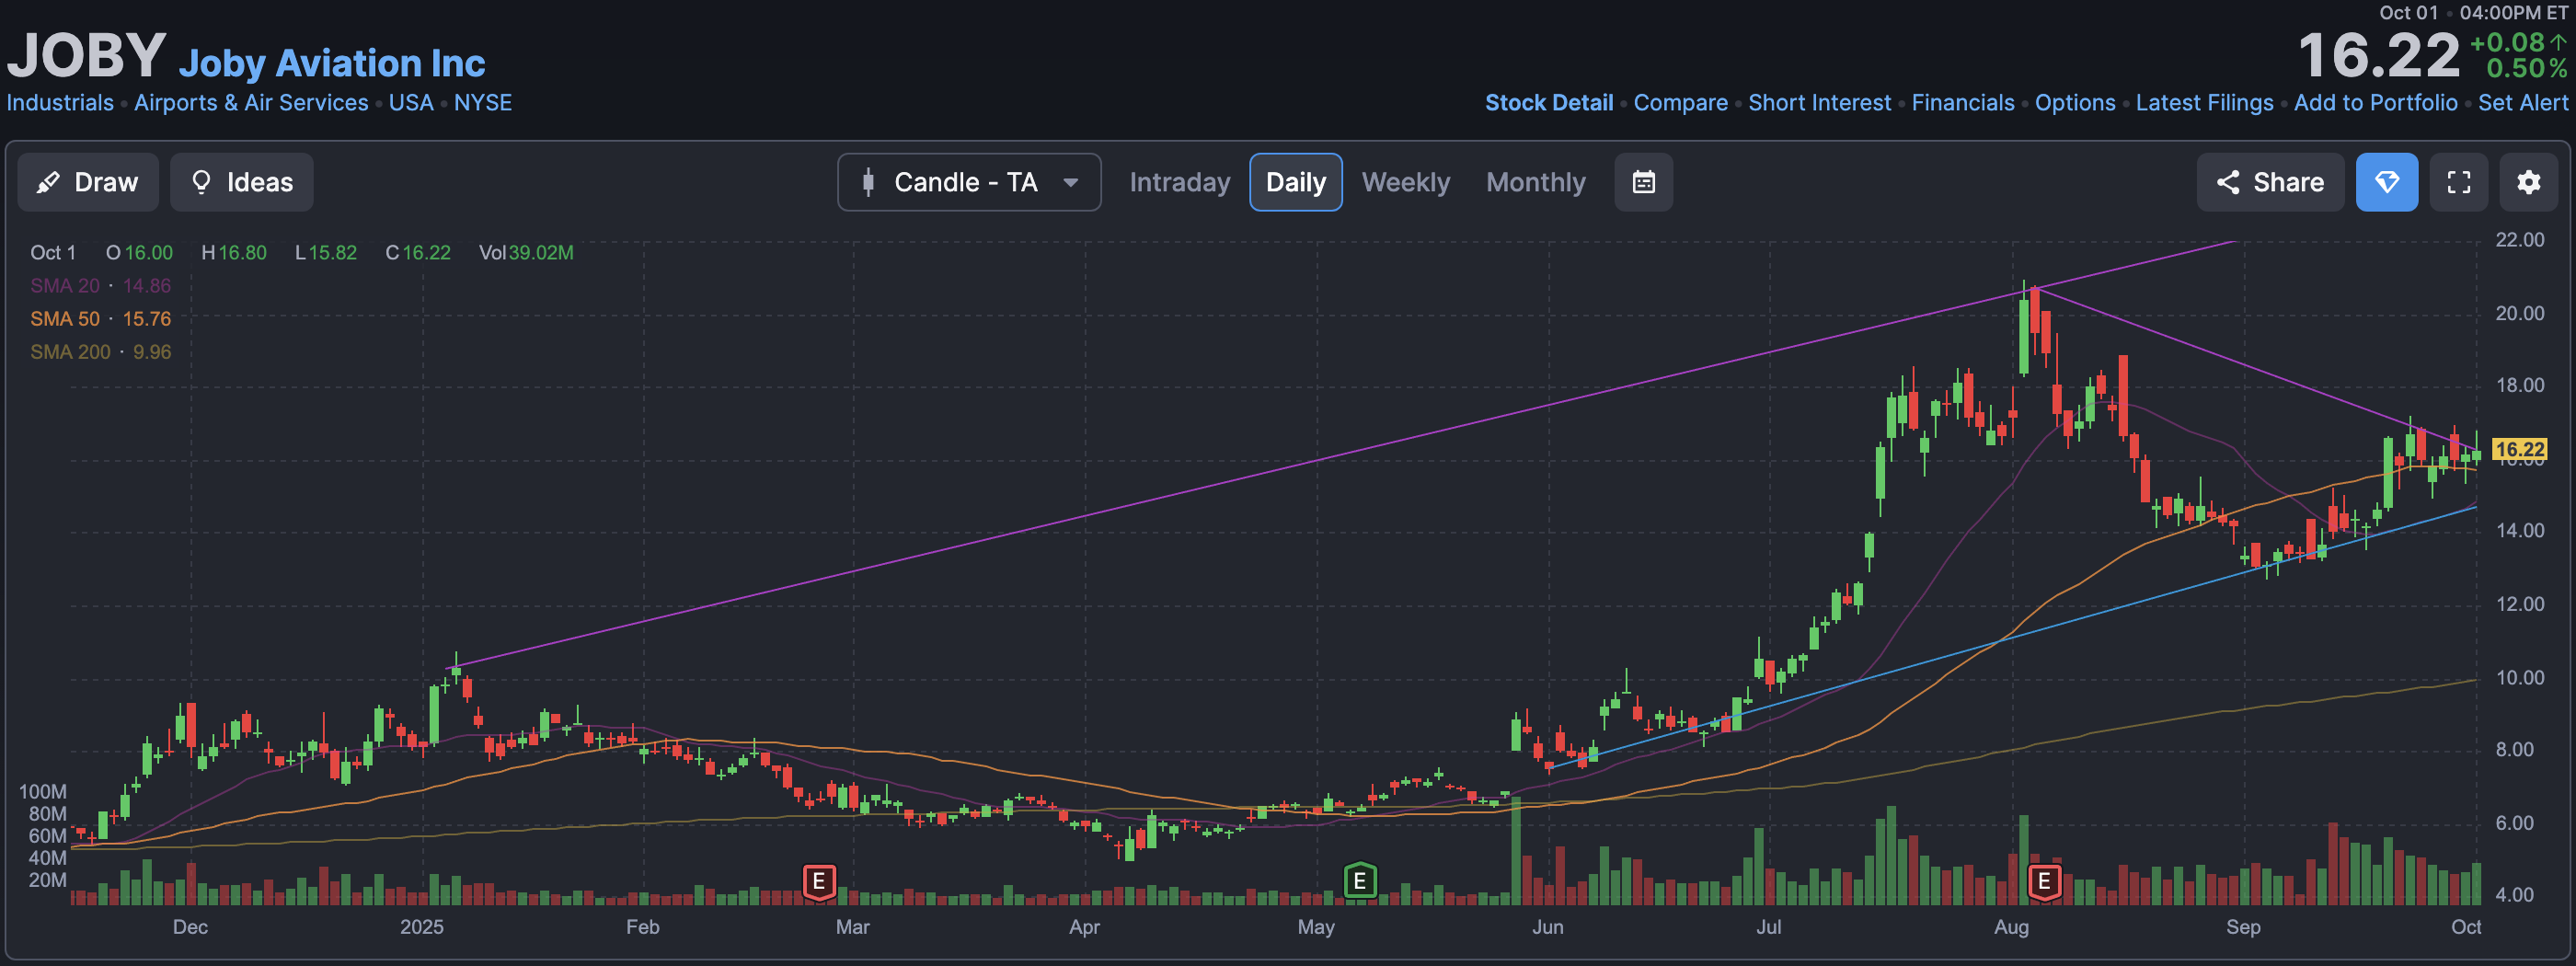Click the 22.00 price axis label

tap(2519, 240)
